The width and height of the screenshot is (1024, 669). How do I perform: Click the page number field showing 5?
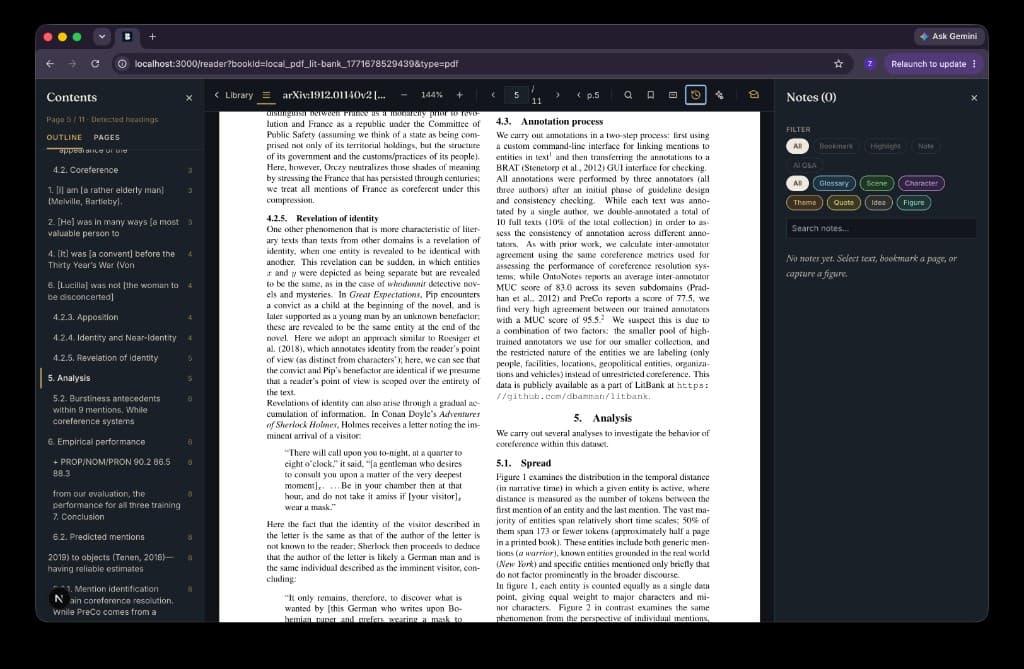coord(516,95)
